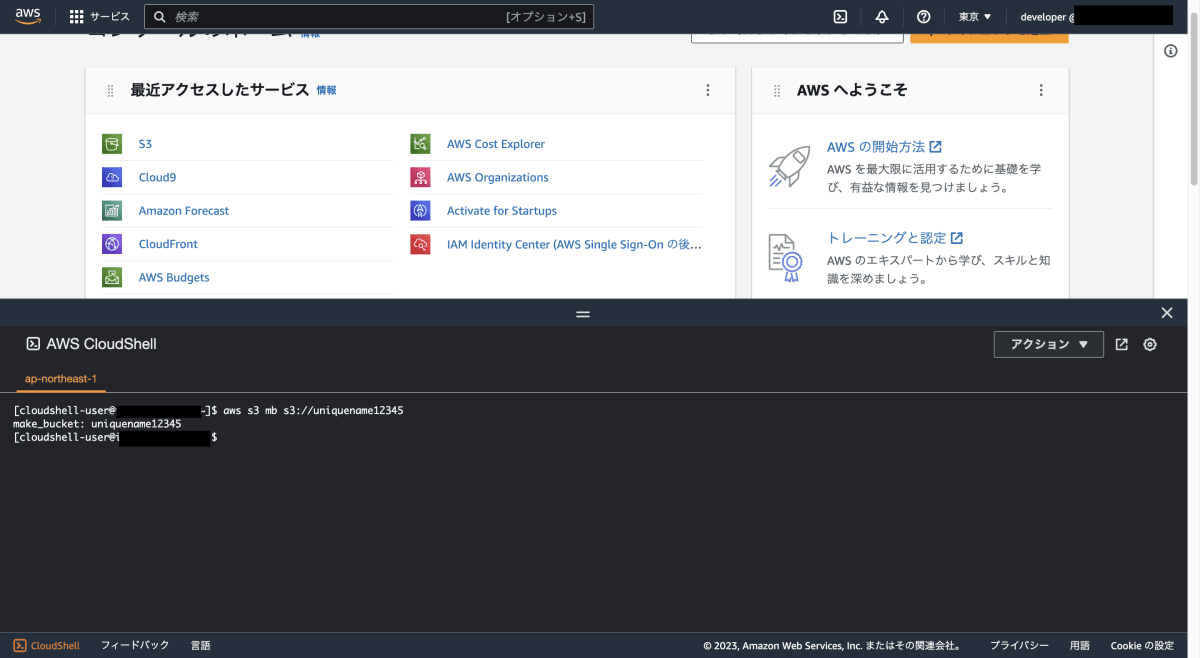The height and width of the screenshot is (658, 1200).
Task: Click 情報 link next to 最近アクセスしたサービス
Action: 326,90
